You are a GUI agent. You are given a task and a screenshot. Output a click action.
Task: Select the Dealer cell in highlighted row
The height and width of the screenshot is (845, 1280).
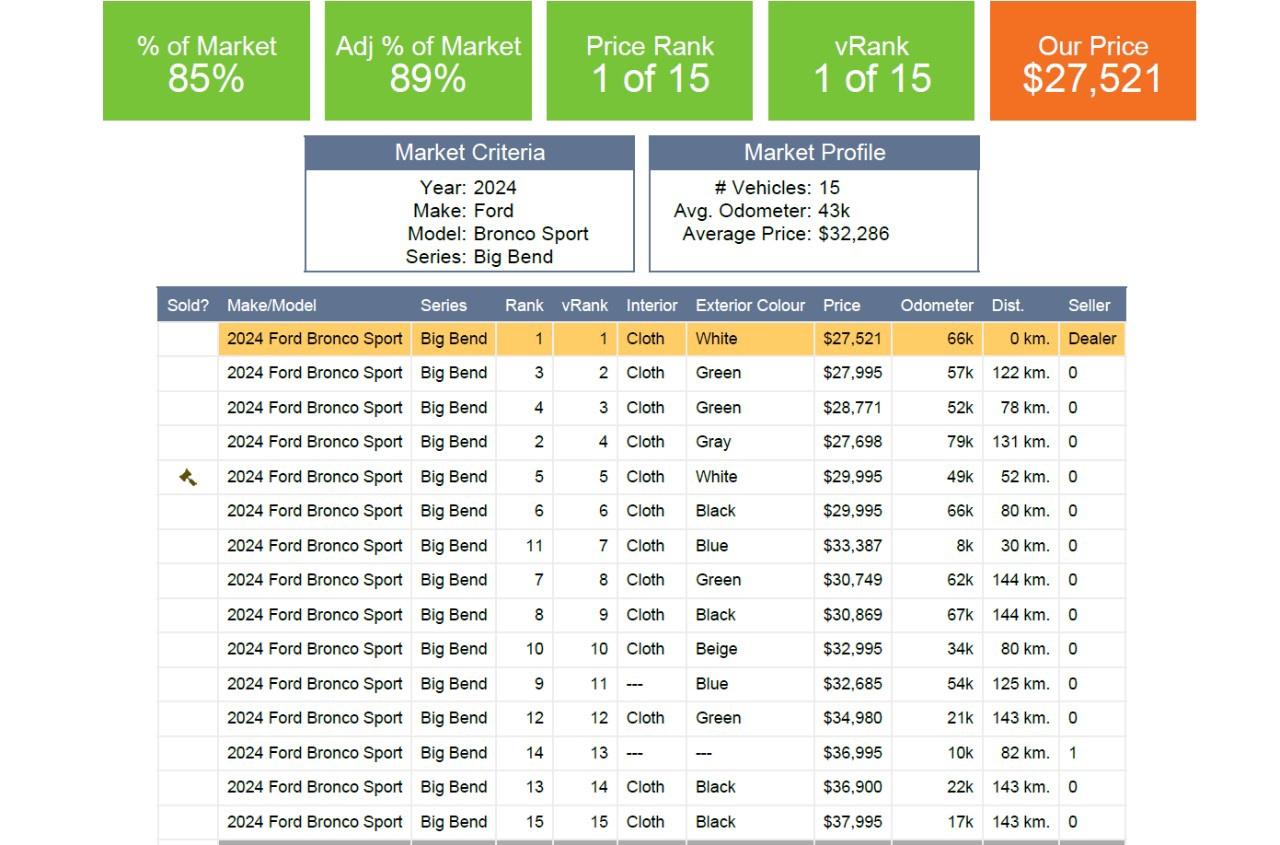pyautogui.click(x=1091, y=339)
